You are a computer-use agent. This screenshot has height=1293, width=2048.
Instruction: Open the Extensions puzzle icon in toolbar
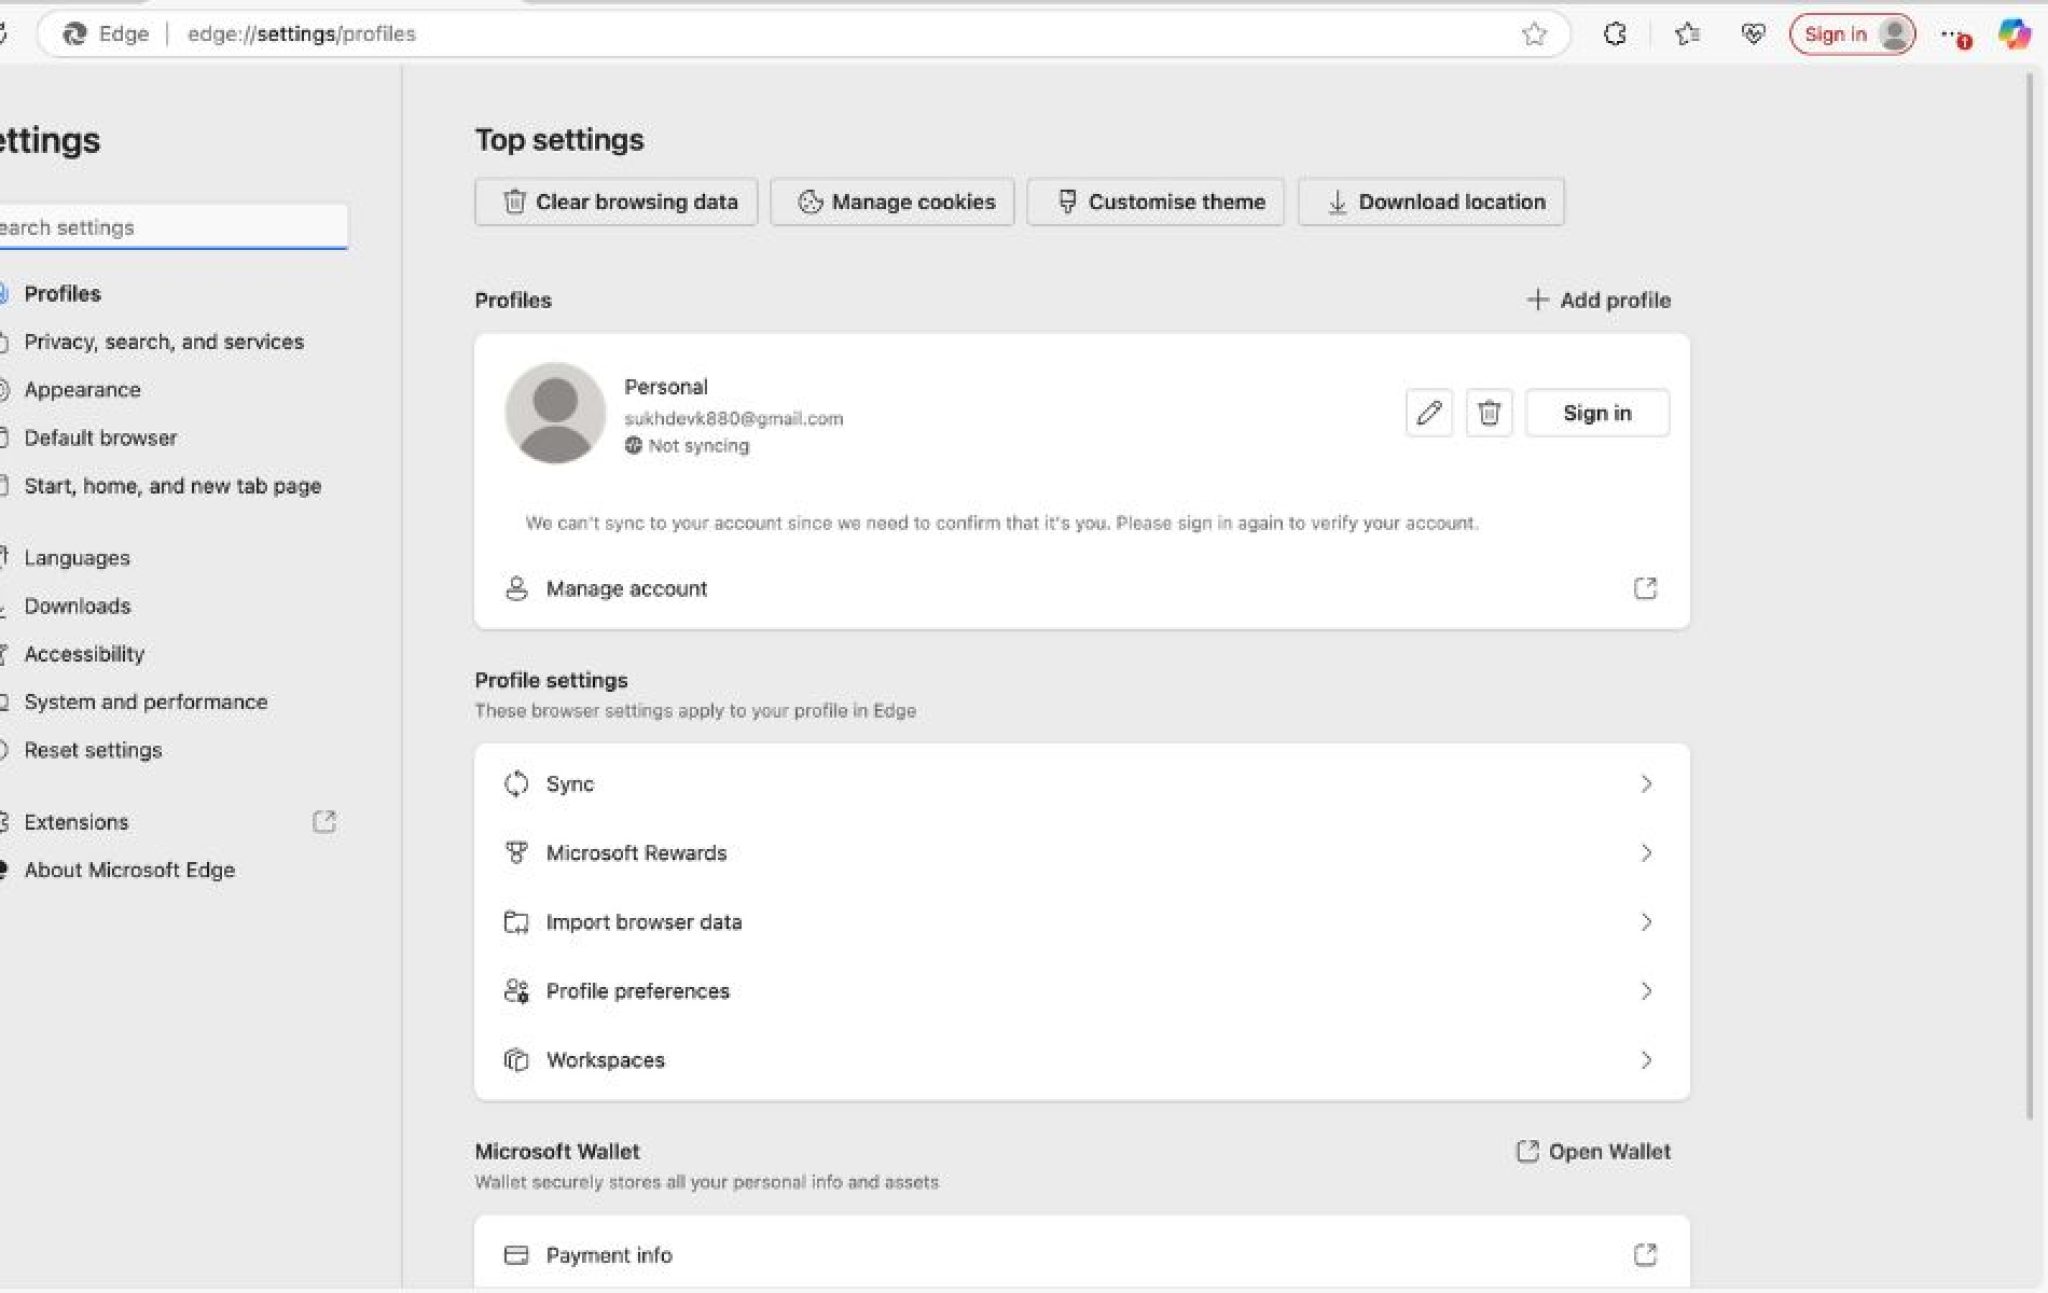click(x=1614, y=34)
